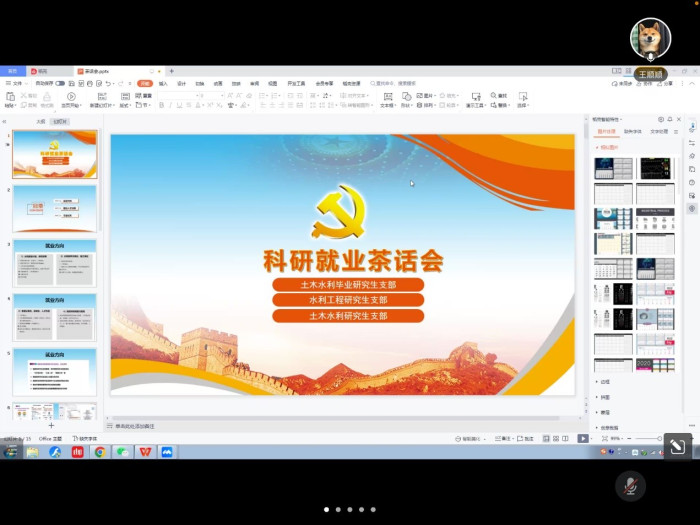Screen dimensions: 700x525
Task: Close the right side task pane
Action: coord(679,119)
